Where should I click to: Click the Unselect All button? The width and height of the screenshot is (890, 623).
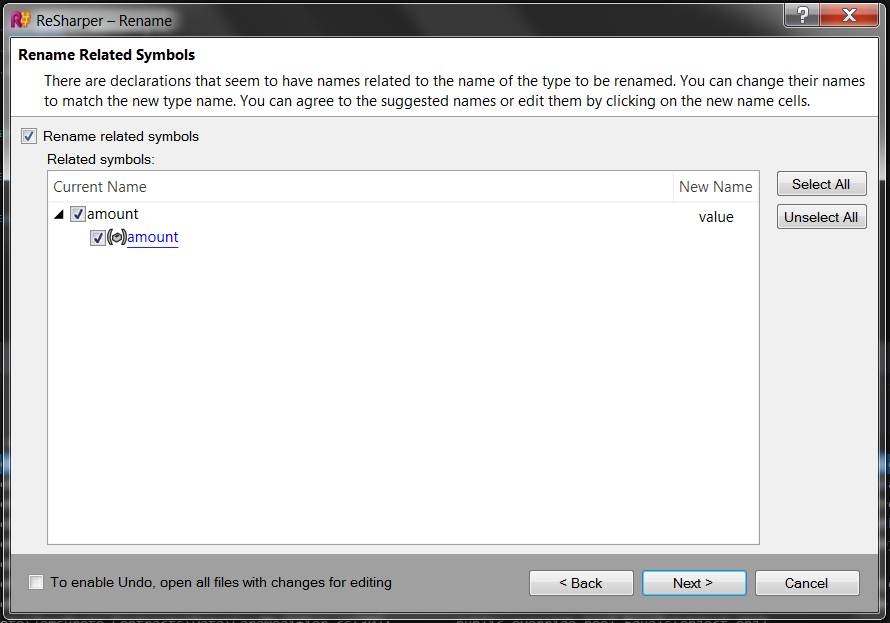point(821,217)
